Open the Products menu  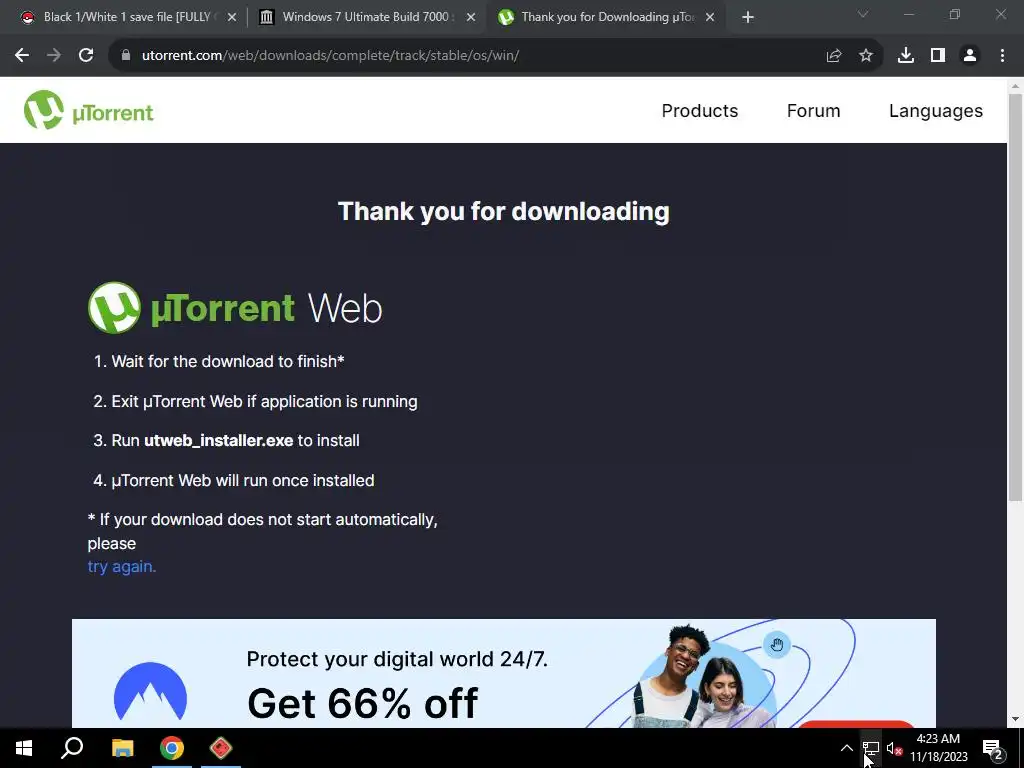tap(699, 111)
